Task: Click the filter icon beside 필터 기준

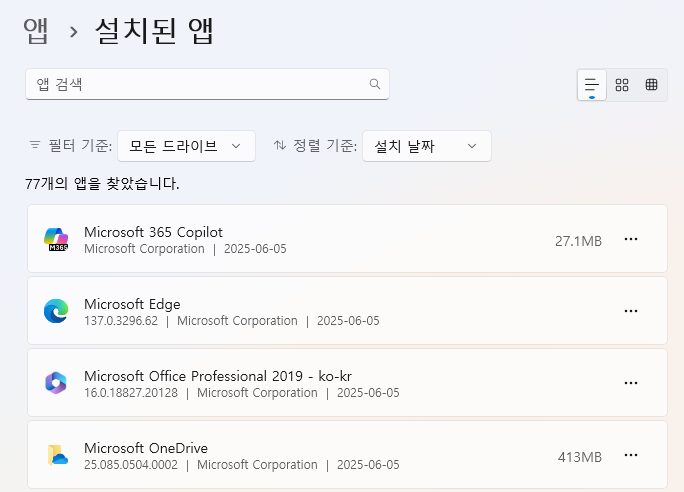Action: (34, 145)
